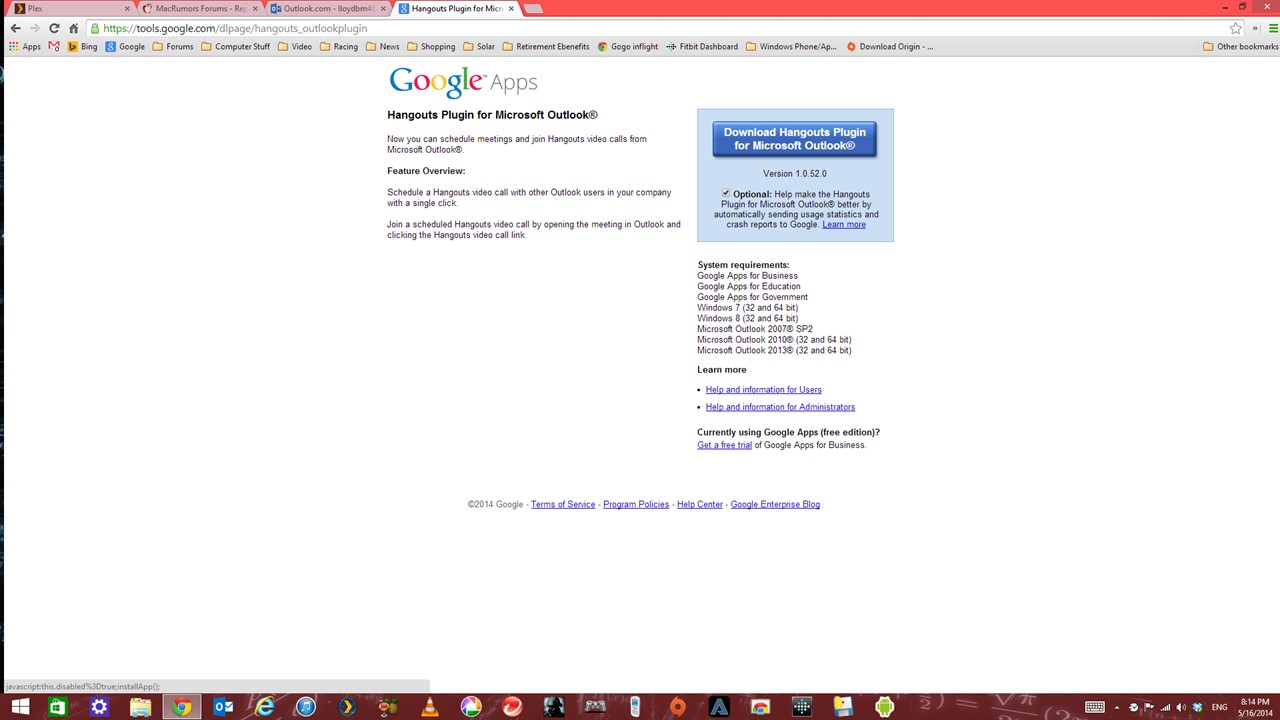Screen dimensions: 1280x720
Task: Open the Gogo inflight bookmark
Action: (x=628, y=46)
